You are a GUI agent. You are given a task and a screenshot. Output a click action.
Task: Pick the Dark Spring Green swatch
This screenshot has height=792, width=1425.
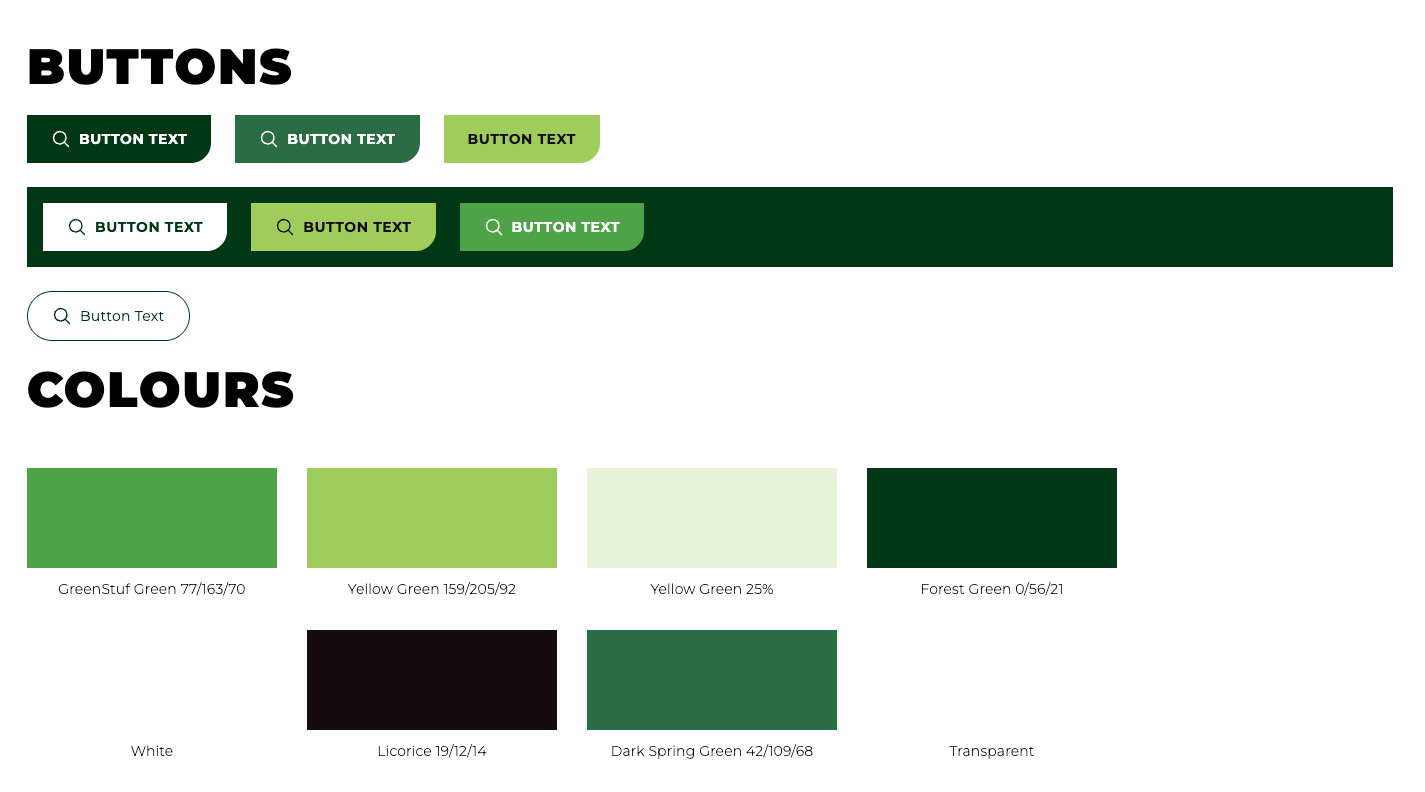712,680
